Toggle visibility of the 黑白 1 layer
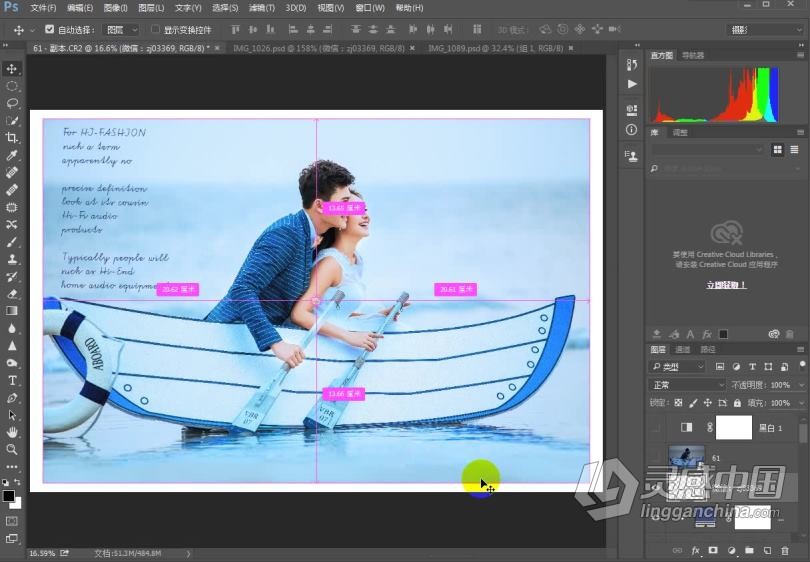Screen dimensions: 810x562 click(656, 428)
